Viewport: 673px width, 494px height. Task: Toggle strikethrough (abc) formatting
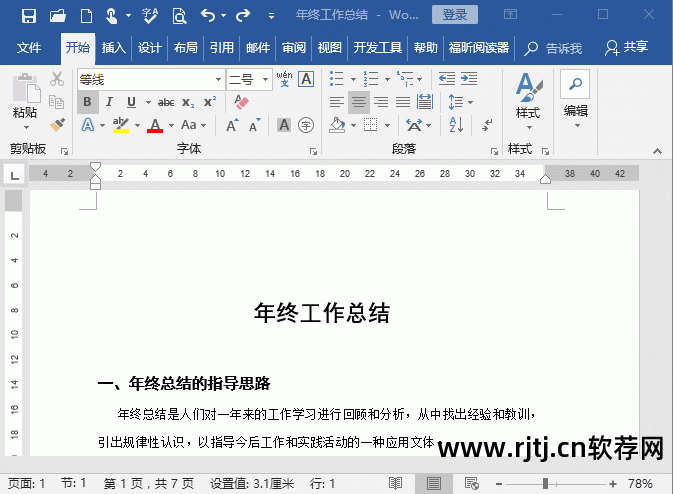coord(166,102)
